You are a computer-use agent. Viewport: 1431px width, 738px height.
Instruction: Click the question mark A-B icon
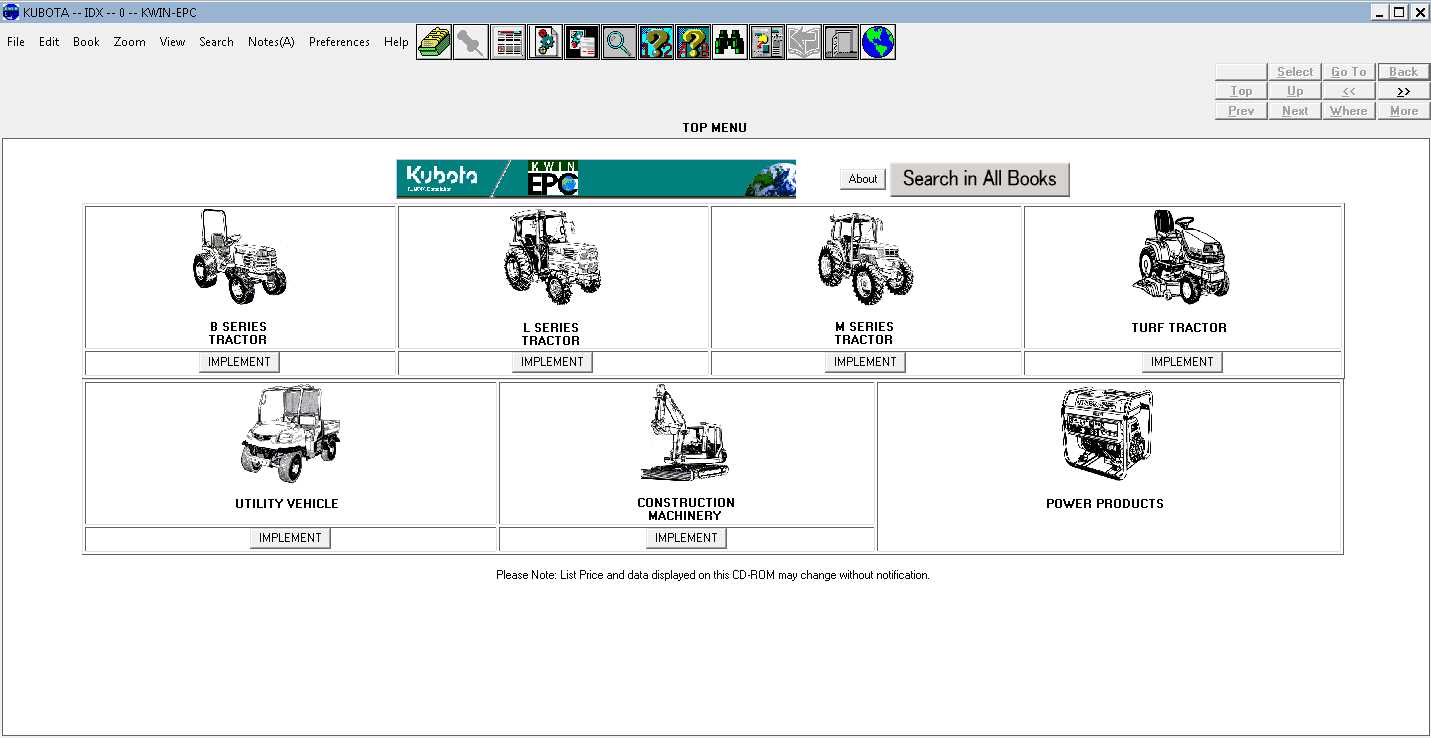tap(693, 42)
